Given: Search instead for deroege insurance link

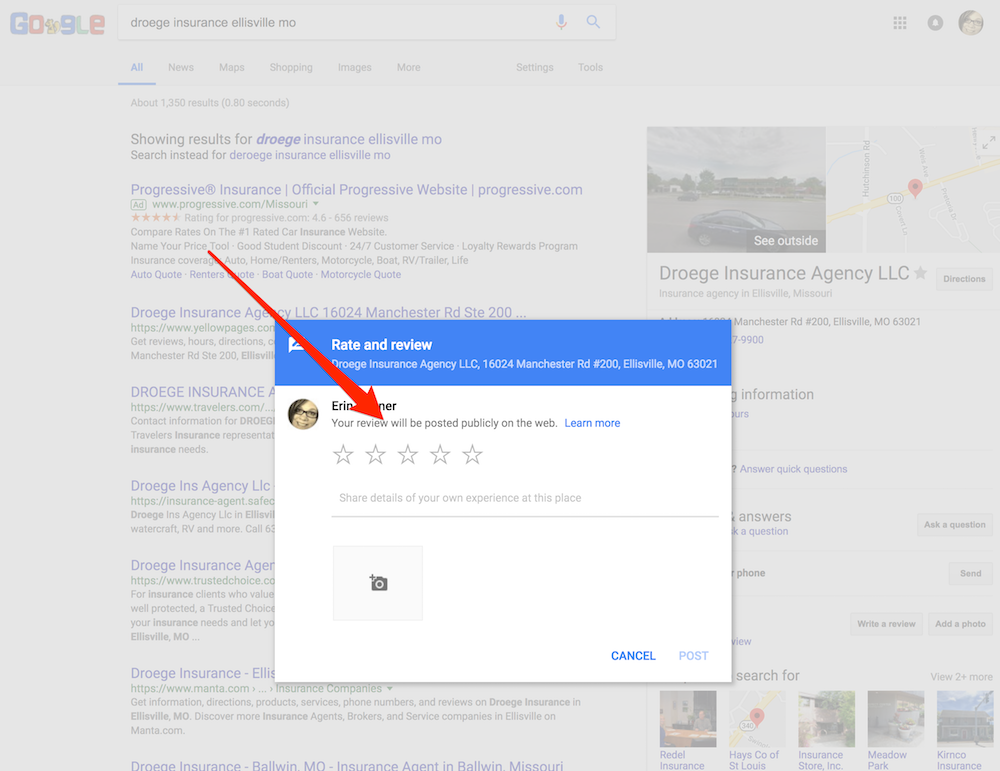Looking at the screenshot, I should tap(310, 155).
